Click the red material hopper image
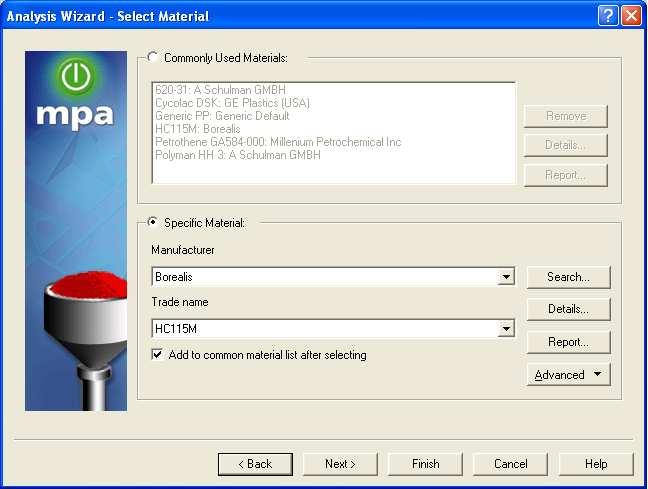648x489 pixels. (86, 340)
